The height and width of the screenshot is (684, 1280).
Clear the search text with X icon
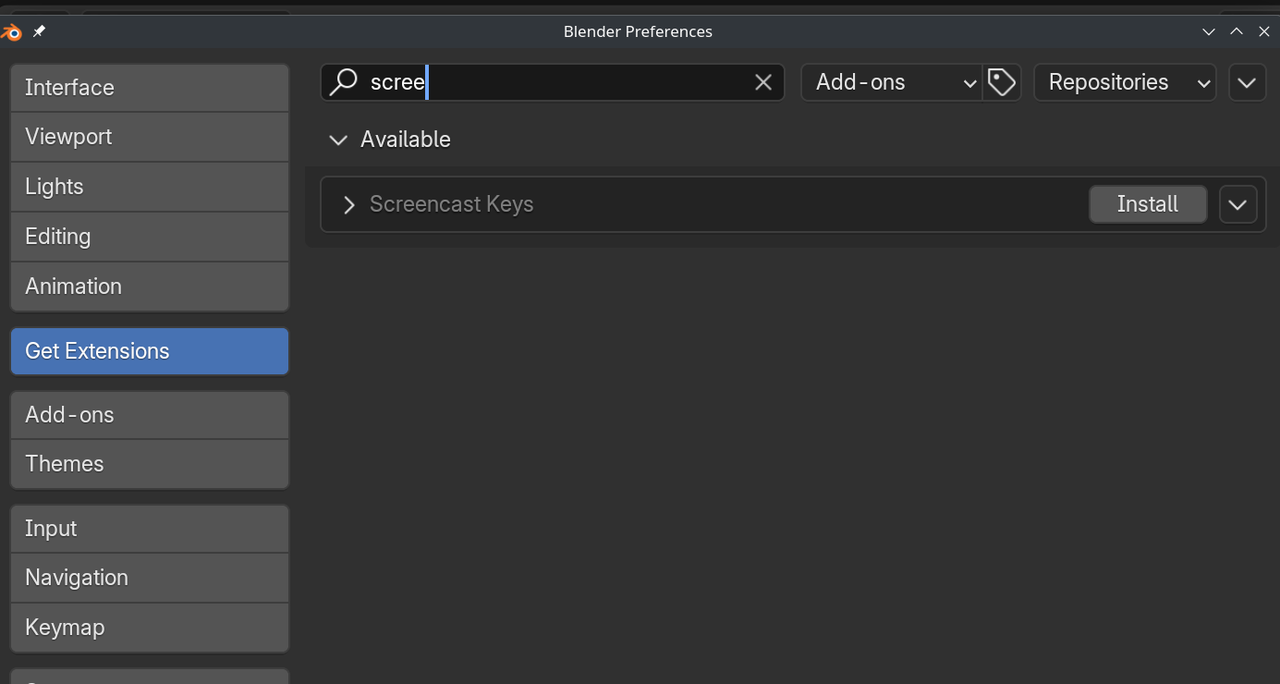[x=763, y=82]
